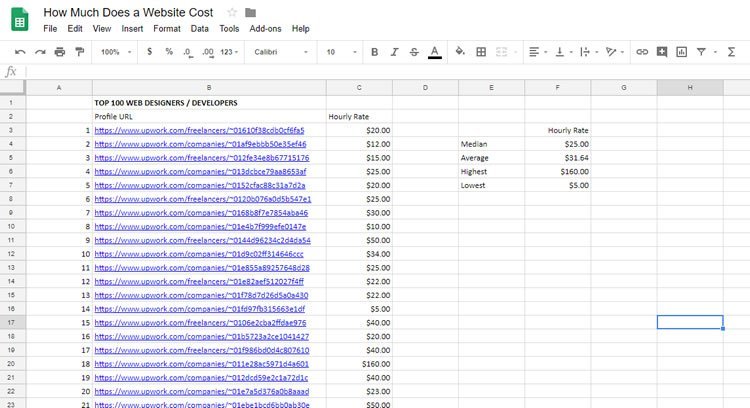Open the Edit menu
Screen dimensions: 750x408
pyautogui.click(x=75, y=29)
